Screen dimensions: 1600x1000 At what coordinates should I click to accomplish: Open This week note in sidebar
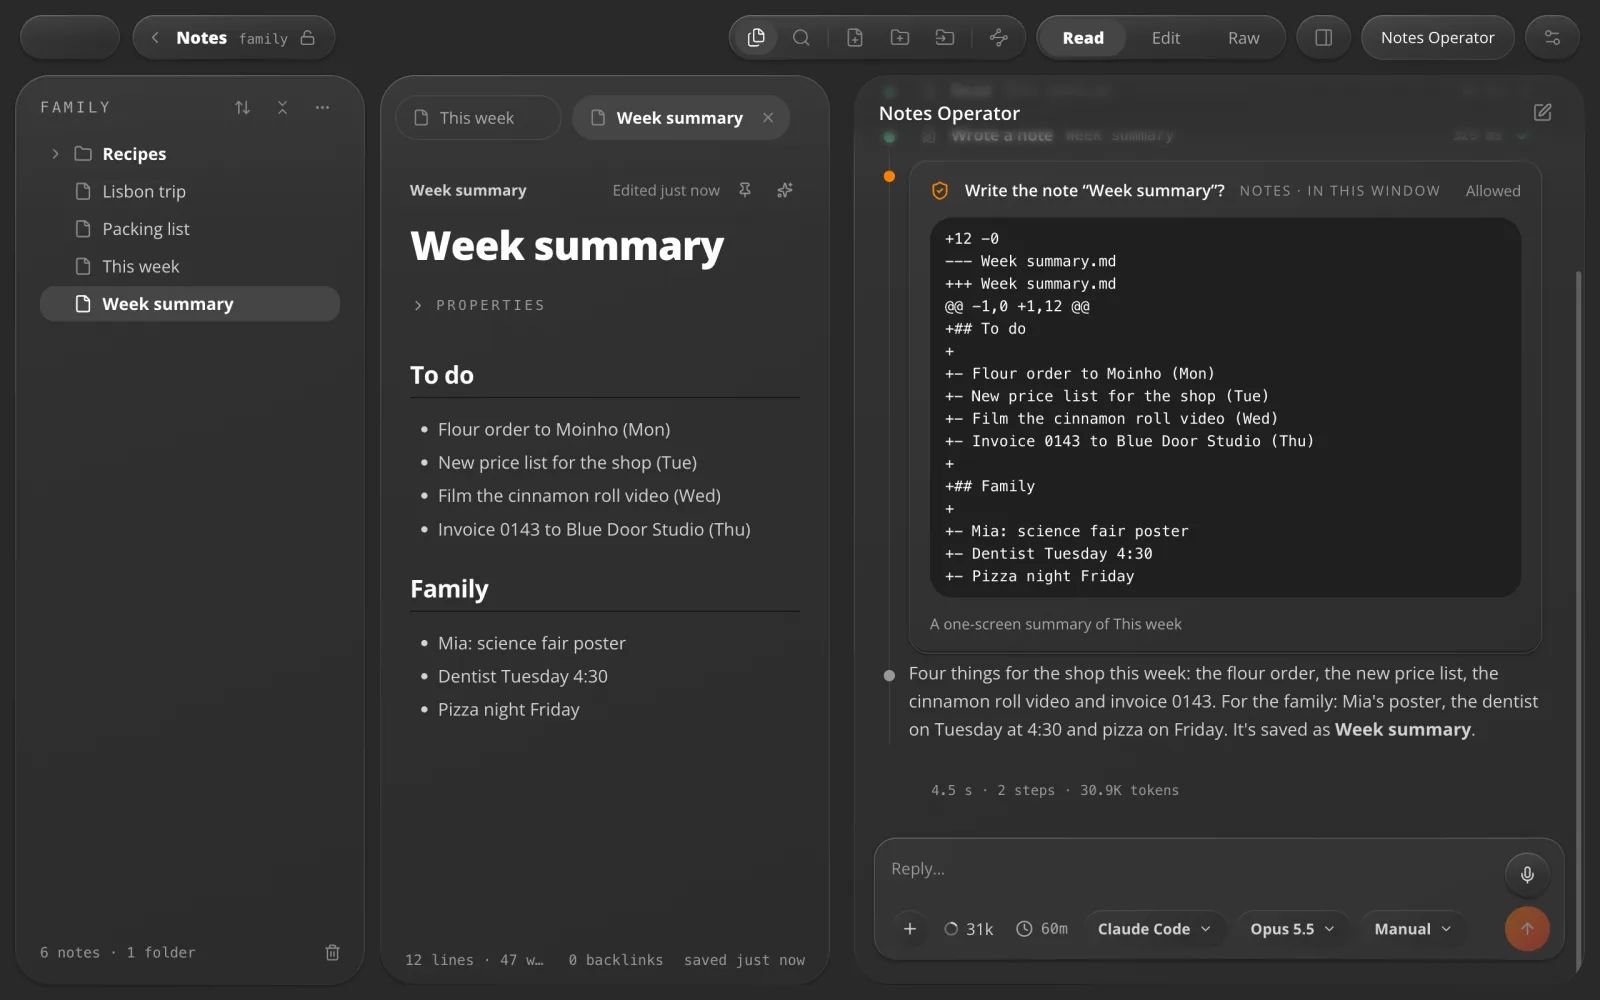(190, 266)
